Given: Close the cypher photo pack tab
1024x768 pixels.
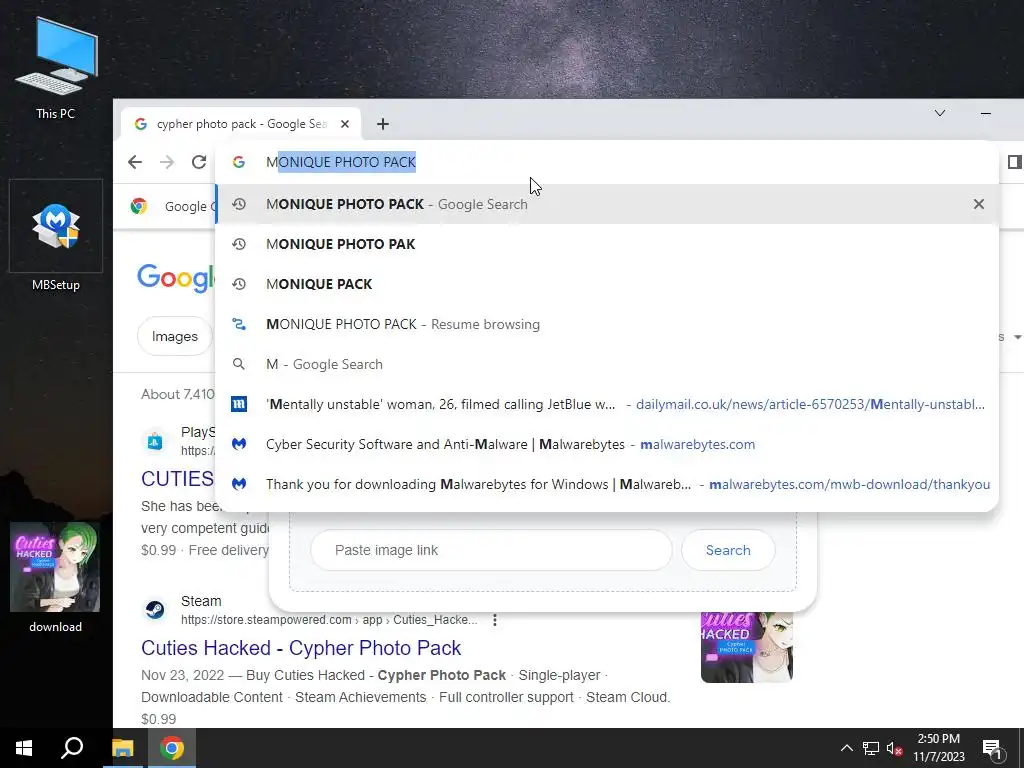Looking at the screenshot, I should 345,124.
